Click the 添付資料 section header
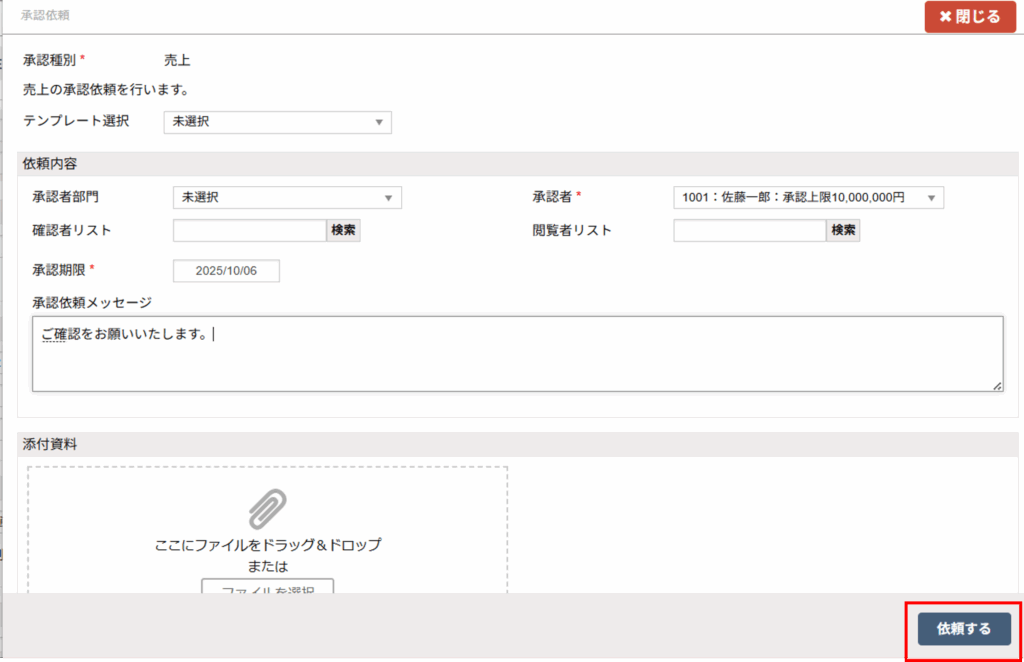This screenshot has width=1024, height=662. [51, 444]
